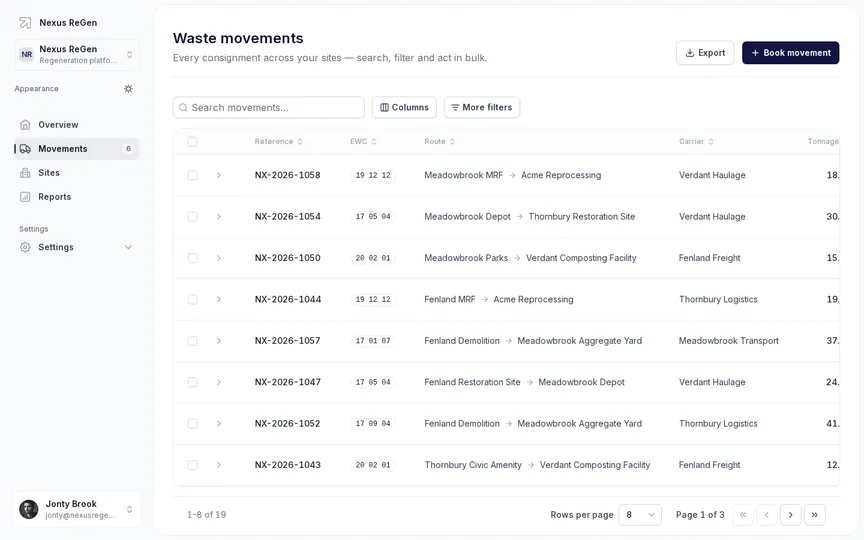The image size is (864, 540).
Task: Click the Sites building icon
Action: [x=25, y=172]
